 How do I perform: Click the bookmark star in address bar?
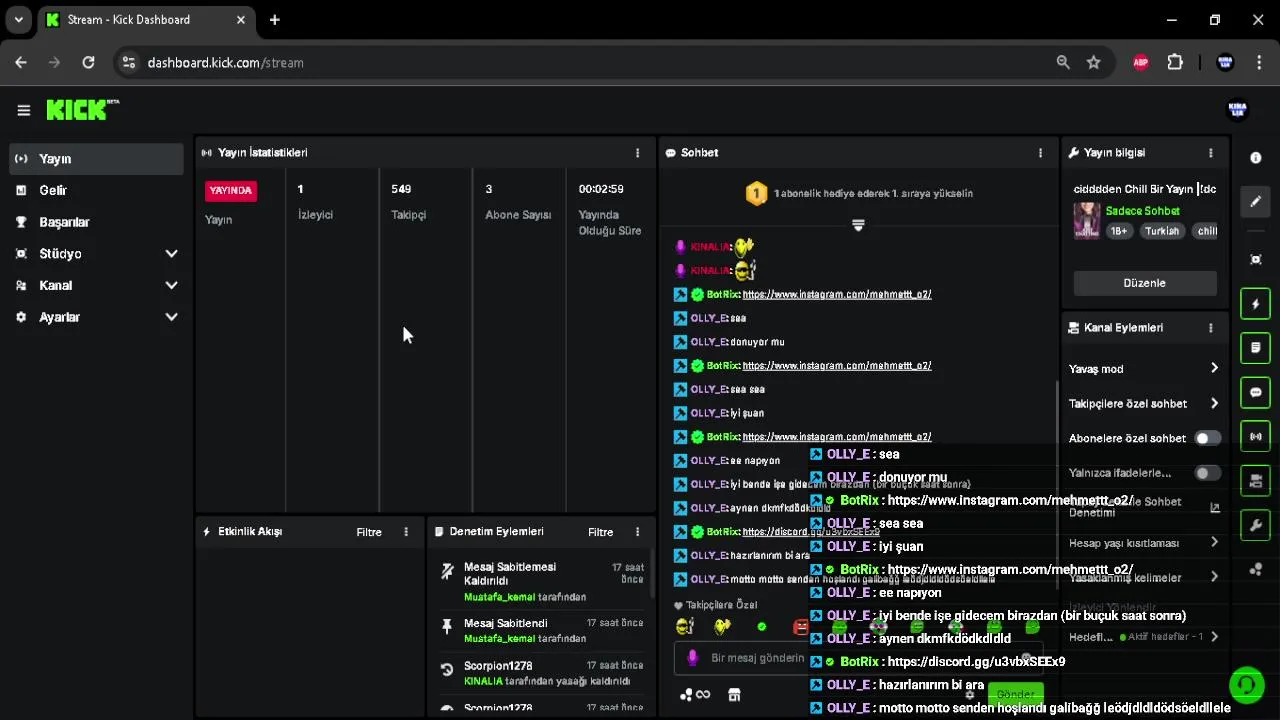(x=1093, y=62)
